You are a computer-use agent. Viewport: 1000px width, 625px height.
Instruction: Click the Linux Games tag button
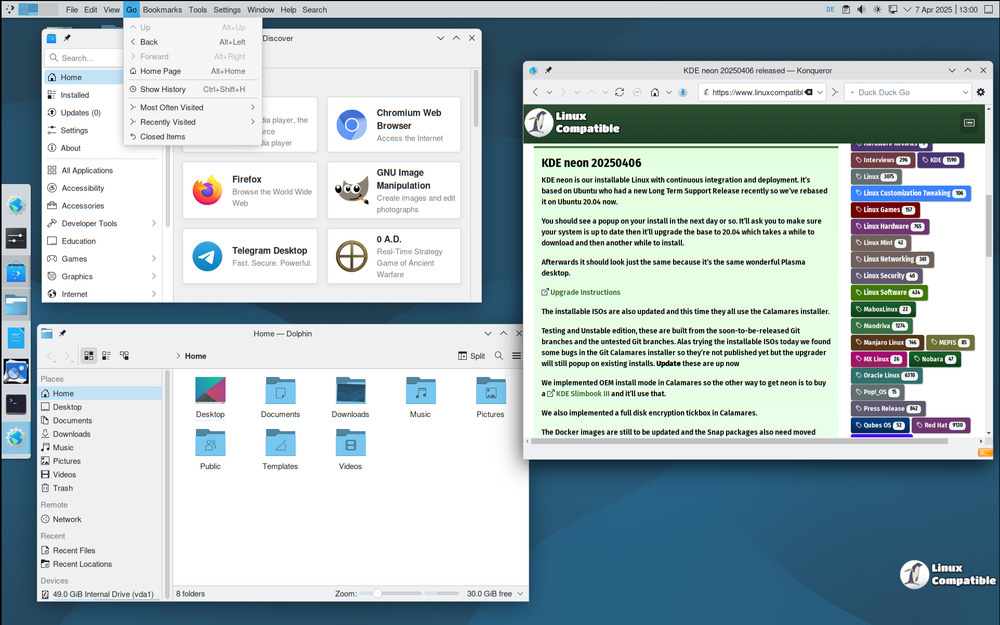884,210
